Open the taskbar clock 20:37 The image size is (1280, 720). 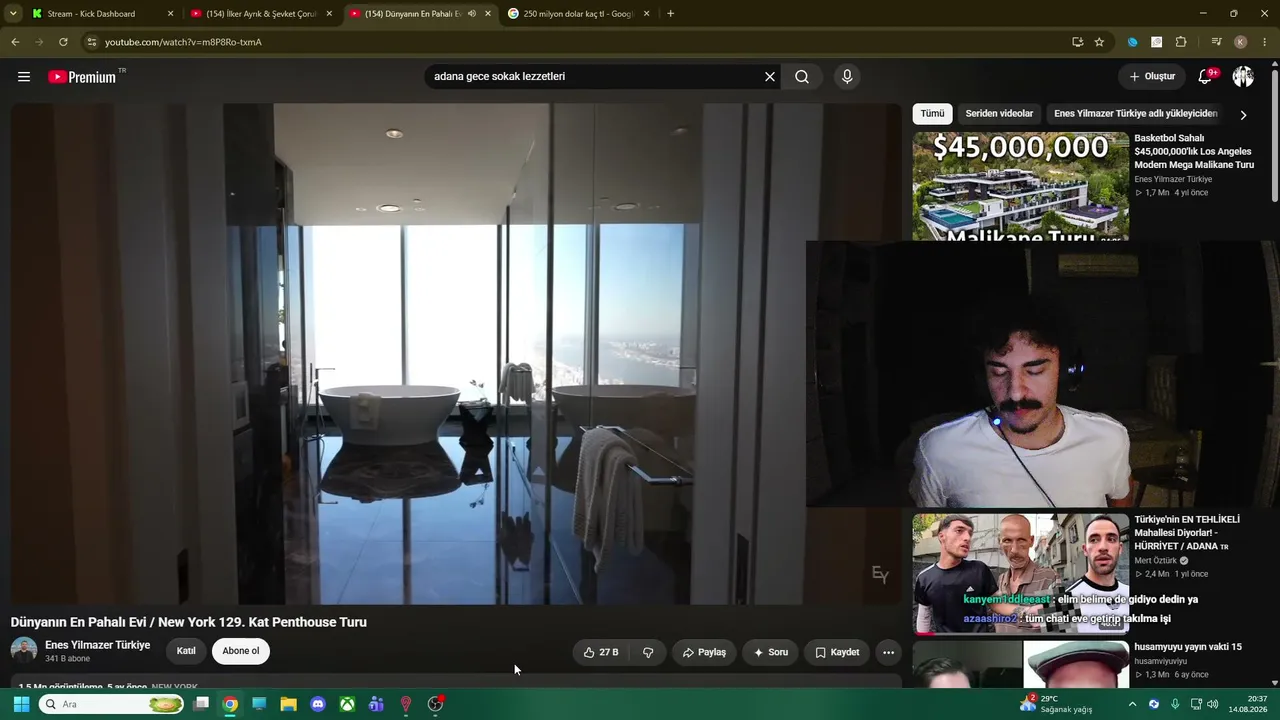point(1250,704)
